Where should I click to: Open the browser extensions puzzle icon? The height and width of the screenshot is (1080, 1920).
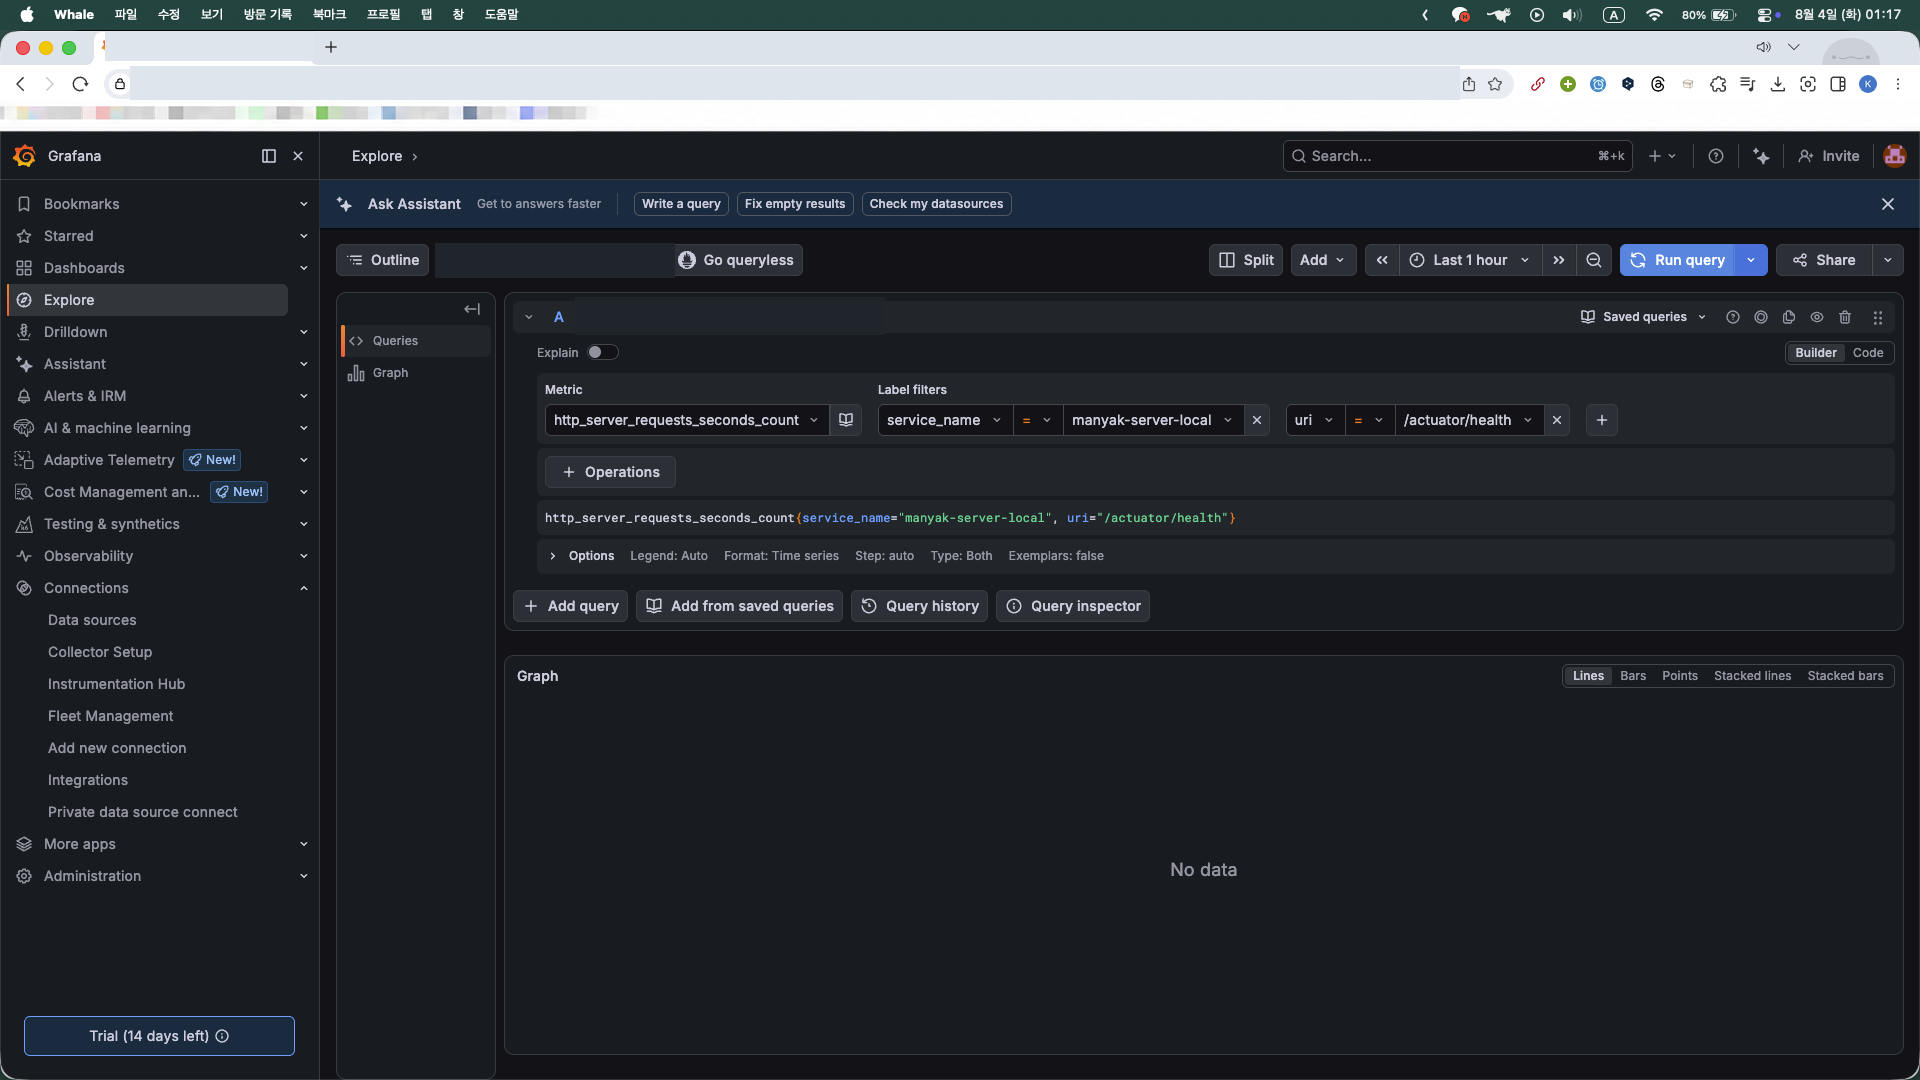coord(1718,84)
